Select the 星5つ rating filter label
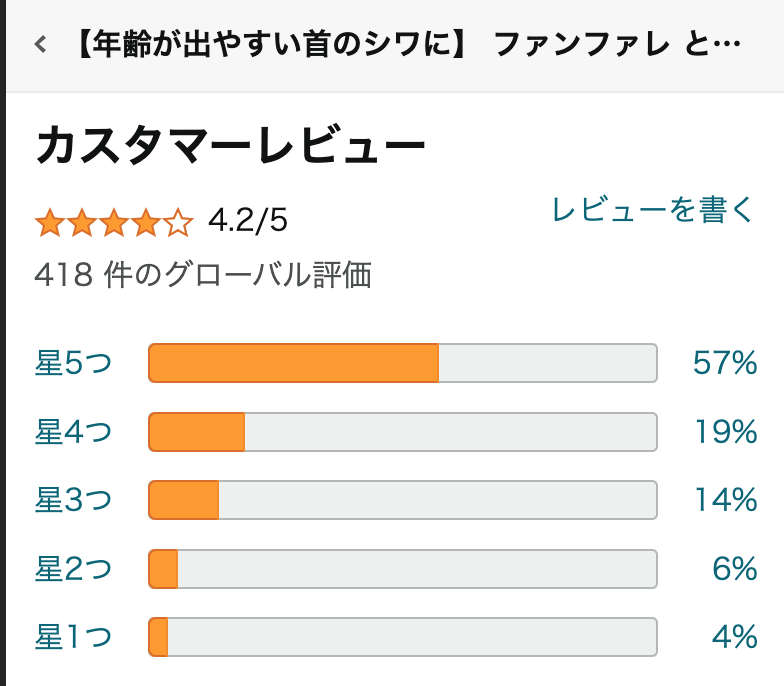The image size is (784, 686). [73, 363]
